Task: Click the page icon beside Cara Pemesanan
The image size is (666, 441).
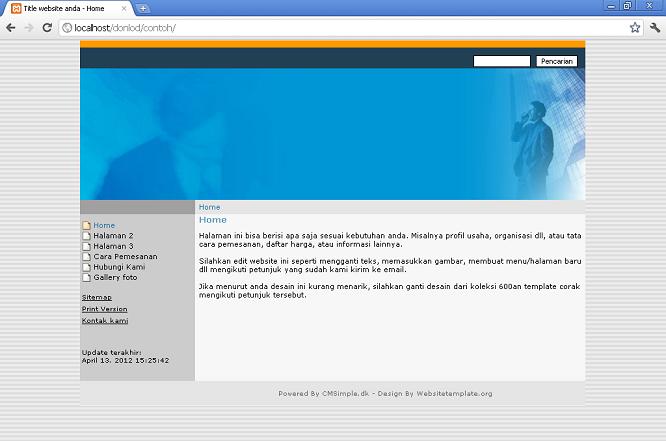Action: click(x=87, y=256)
